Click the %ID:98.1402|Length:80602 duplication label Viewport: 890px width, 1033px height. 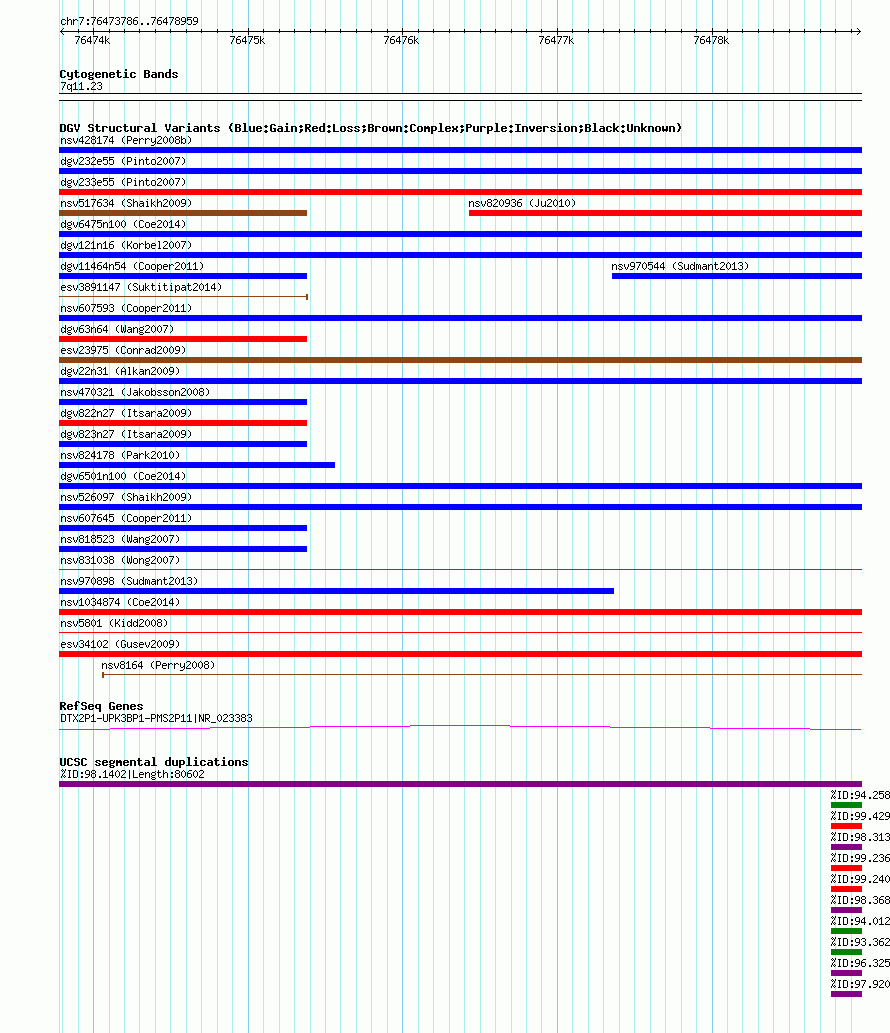132,774
